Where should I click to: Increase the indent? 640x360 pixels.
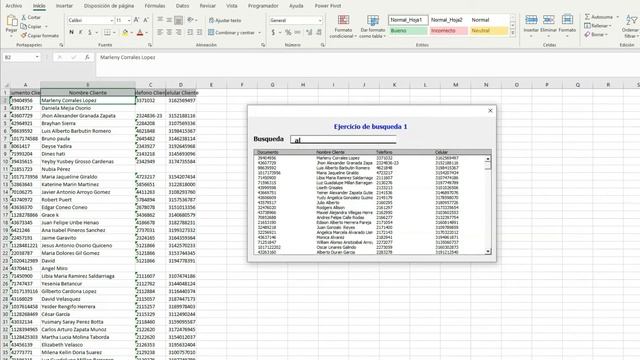coord(199,32)
